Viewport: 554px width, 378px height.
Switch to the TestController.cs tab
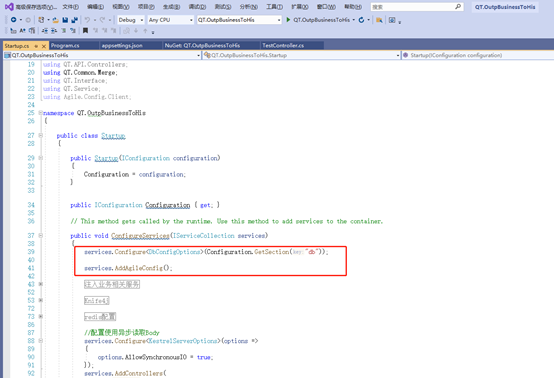coord(292,46)
